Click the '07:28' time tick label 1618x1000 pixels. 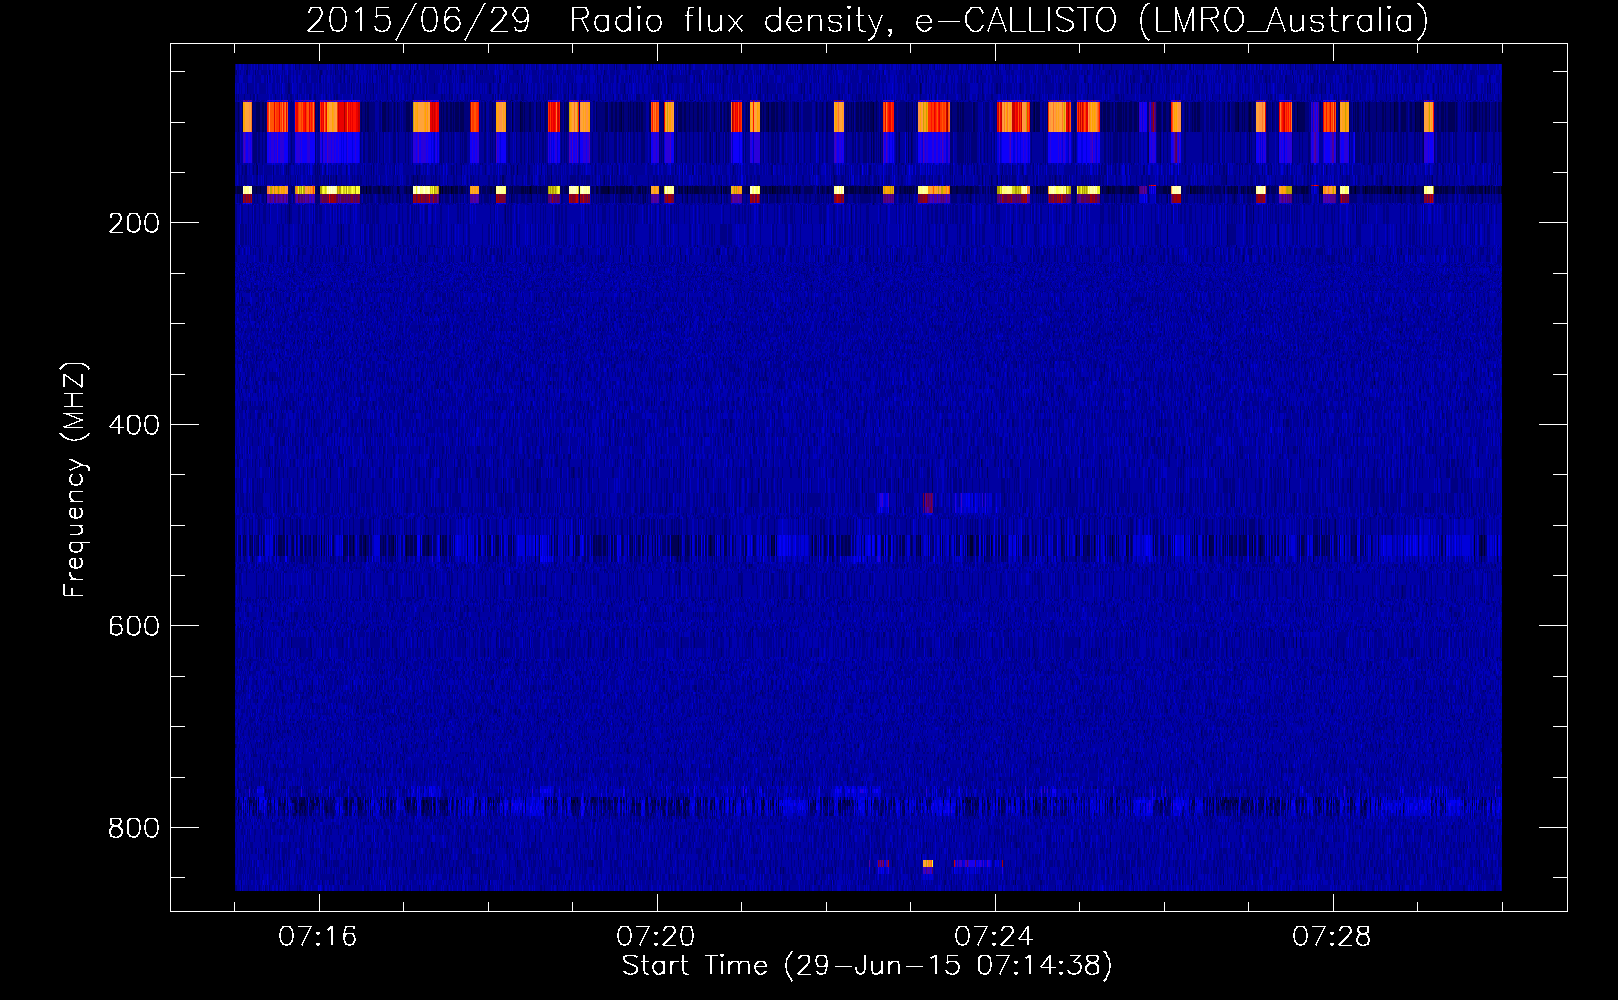1332,936
